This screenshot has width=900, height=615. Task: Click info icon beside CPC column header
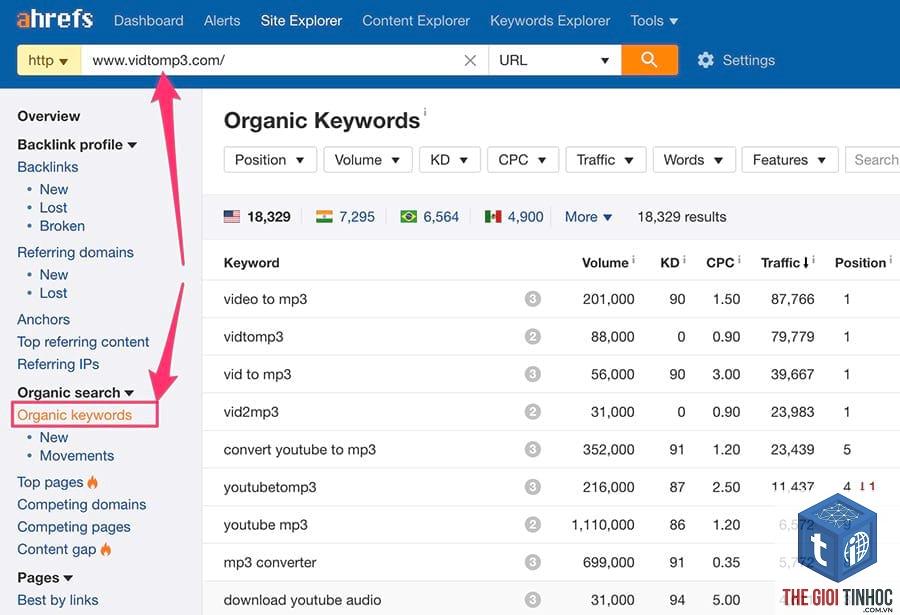point(739,260)
